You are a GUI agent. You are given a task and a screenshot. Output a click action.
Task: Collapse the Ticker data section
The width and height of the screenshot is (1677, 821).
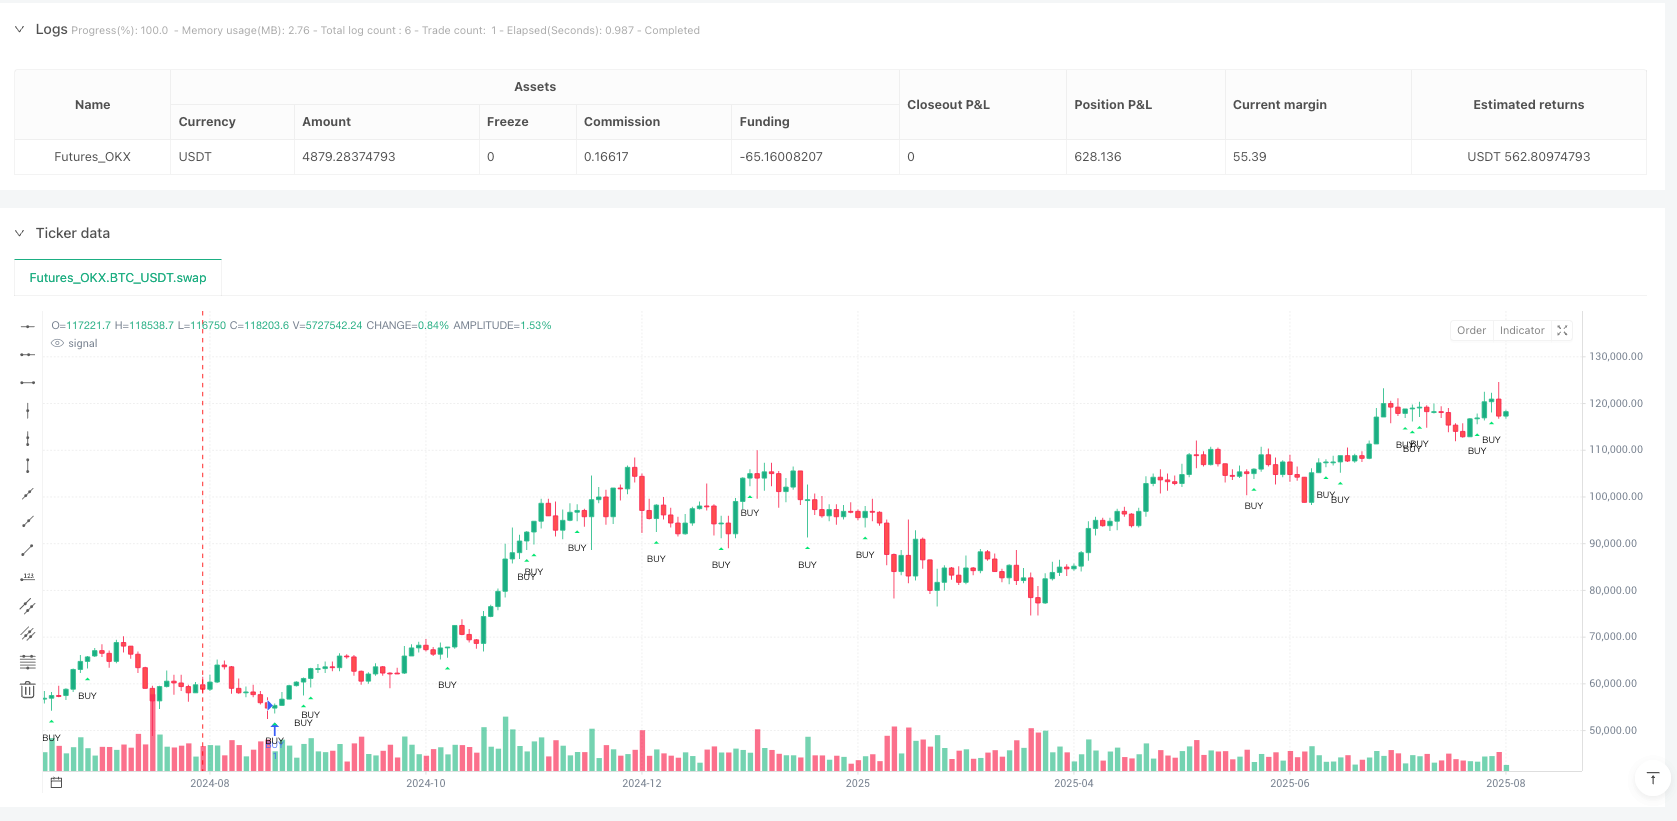(x=19, y=233)
